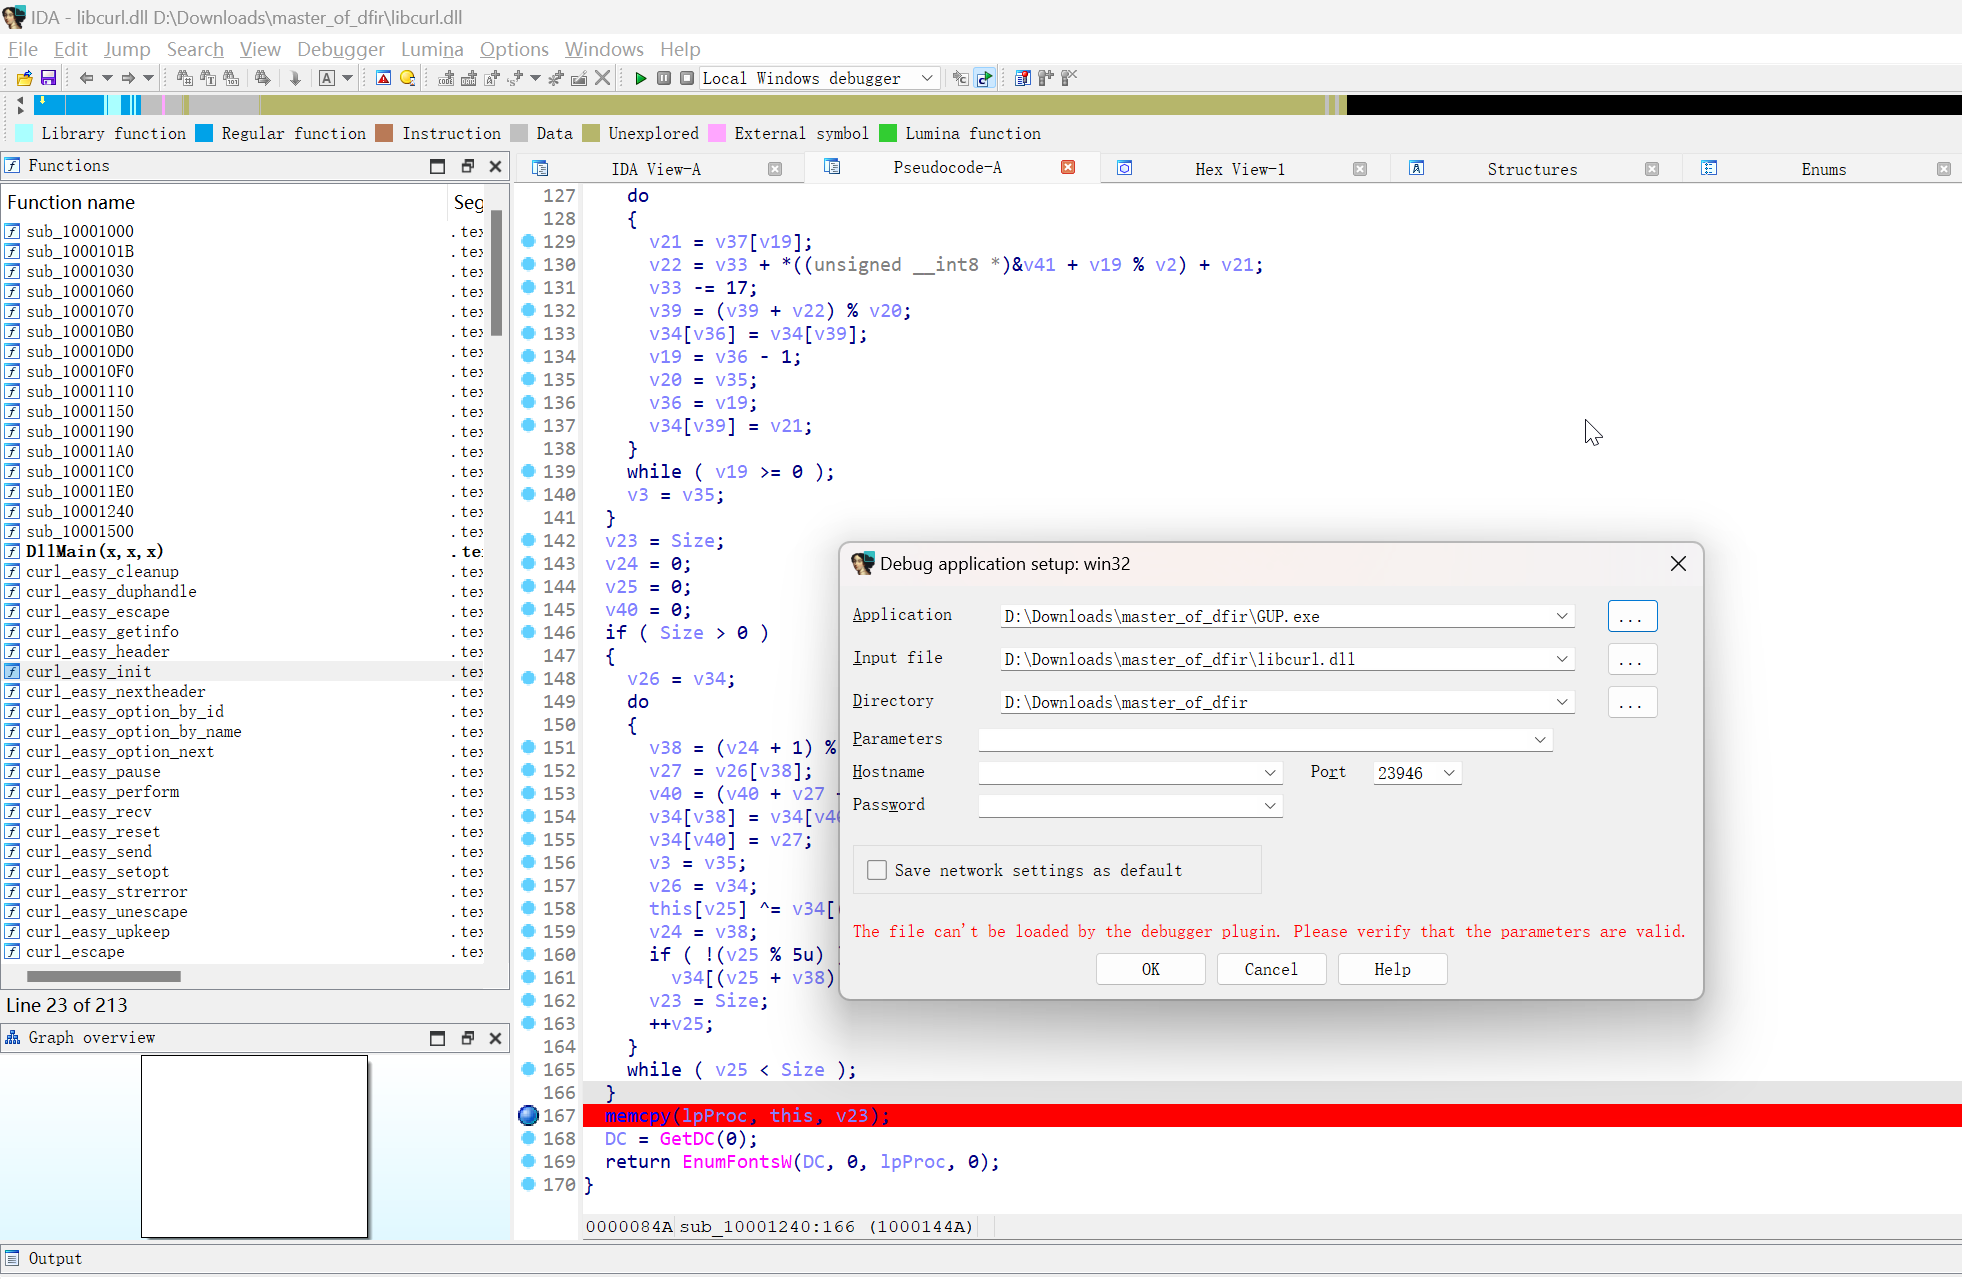Click the Open file toolbar icon
This screenshot has width=1962, height=1279.
[24, 78]
